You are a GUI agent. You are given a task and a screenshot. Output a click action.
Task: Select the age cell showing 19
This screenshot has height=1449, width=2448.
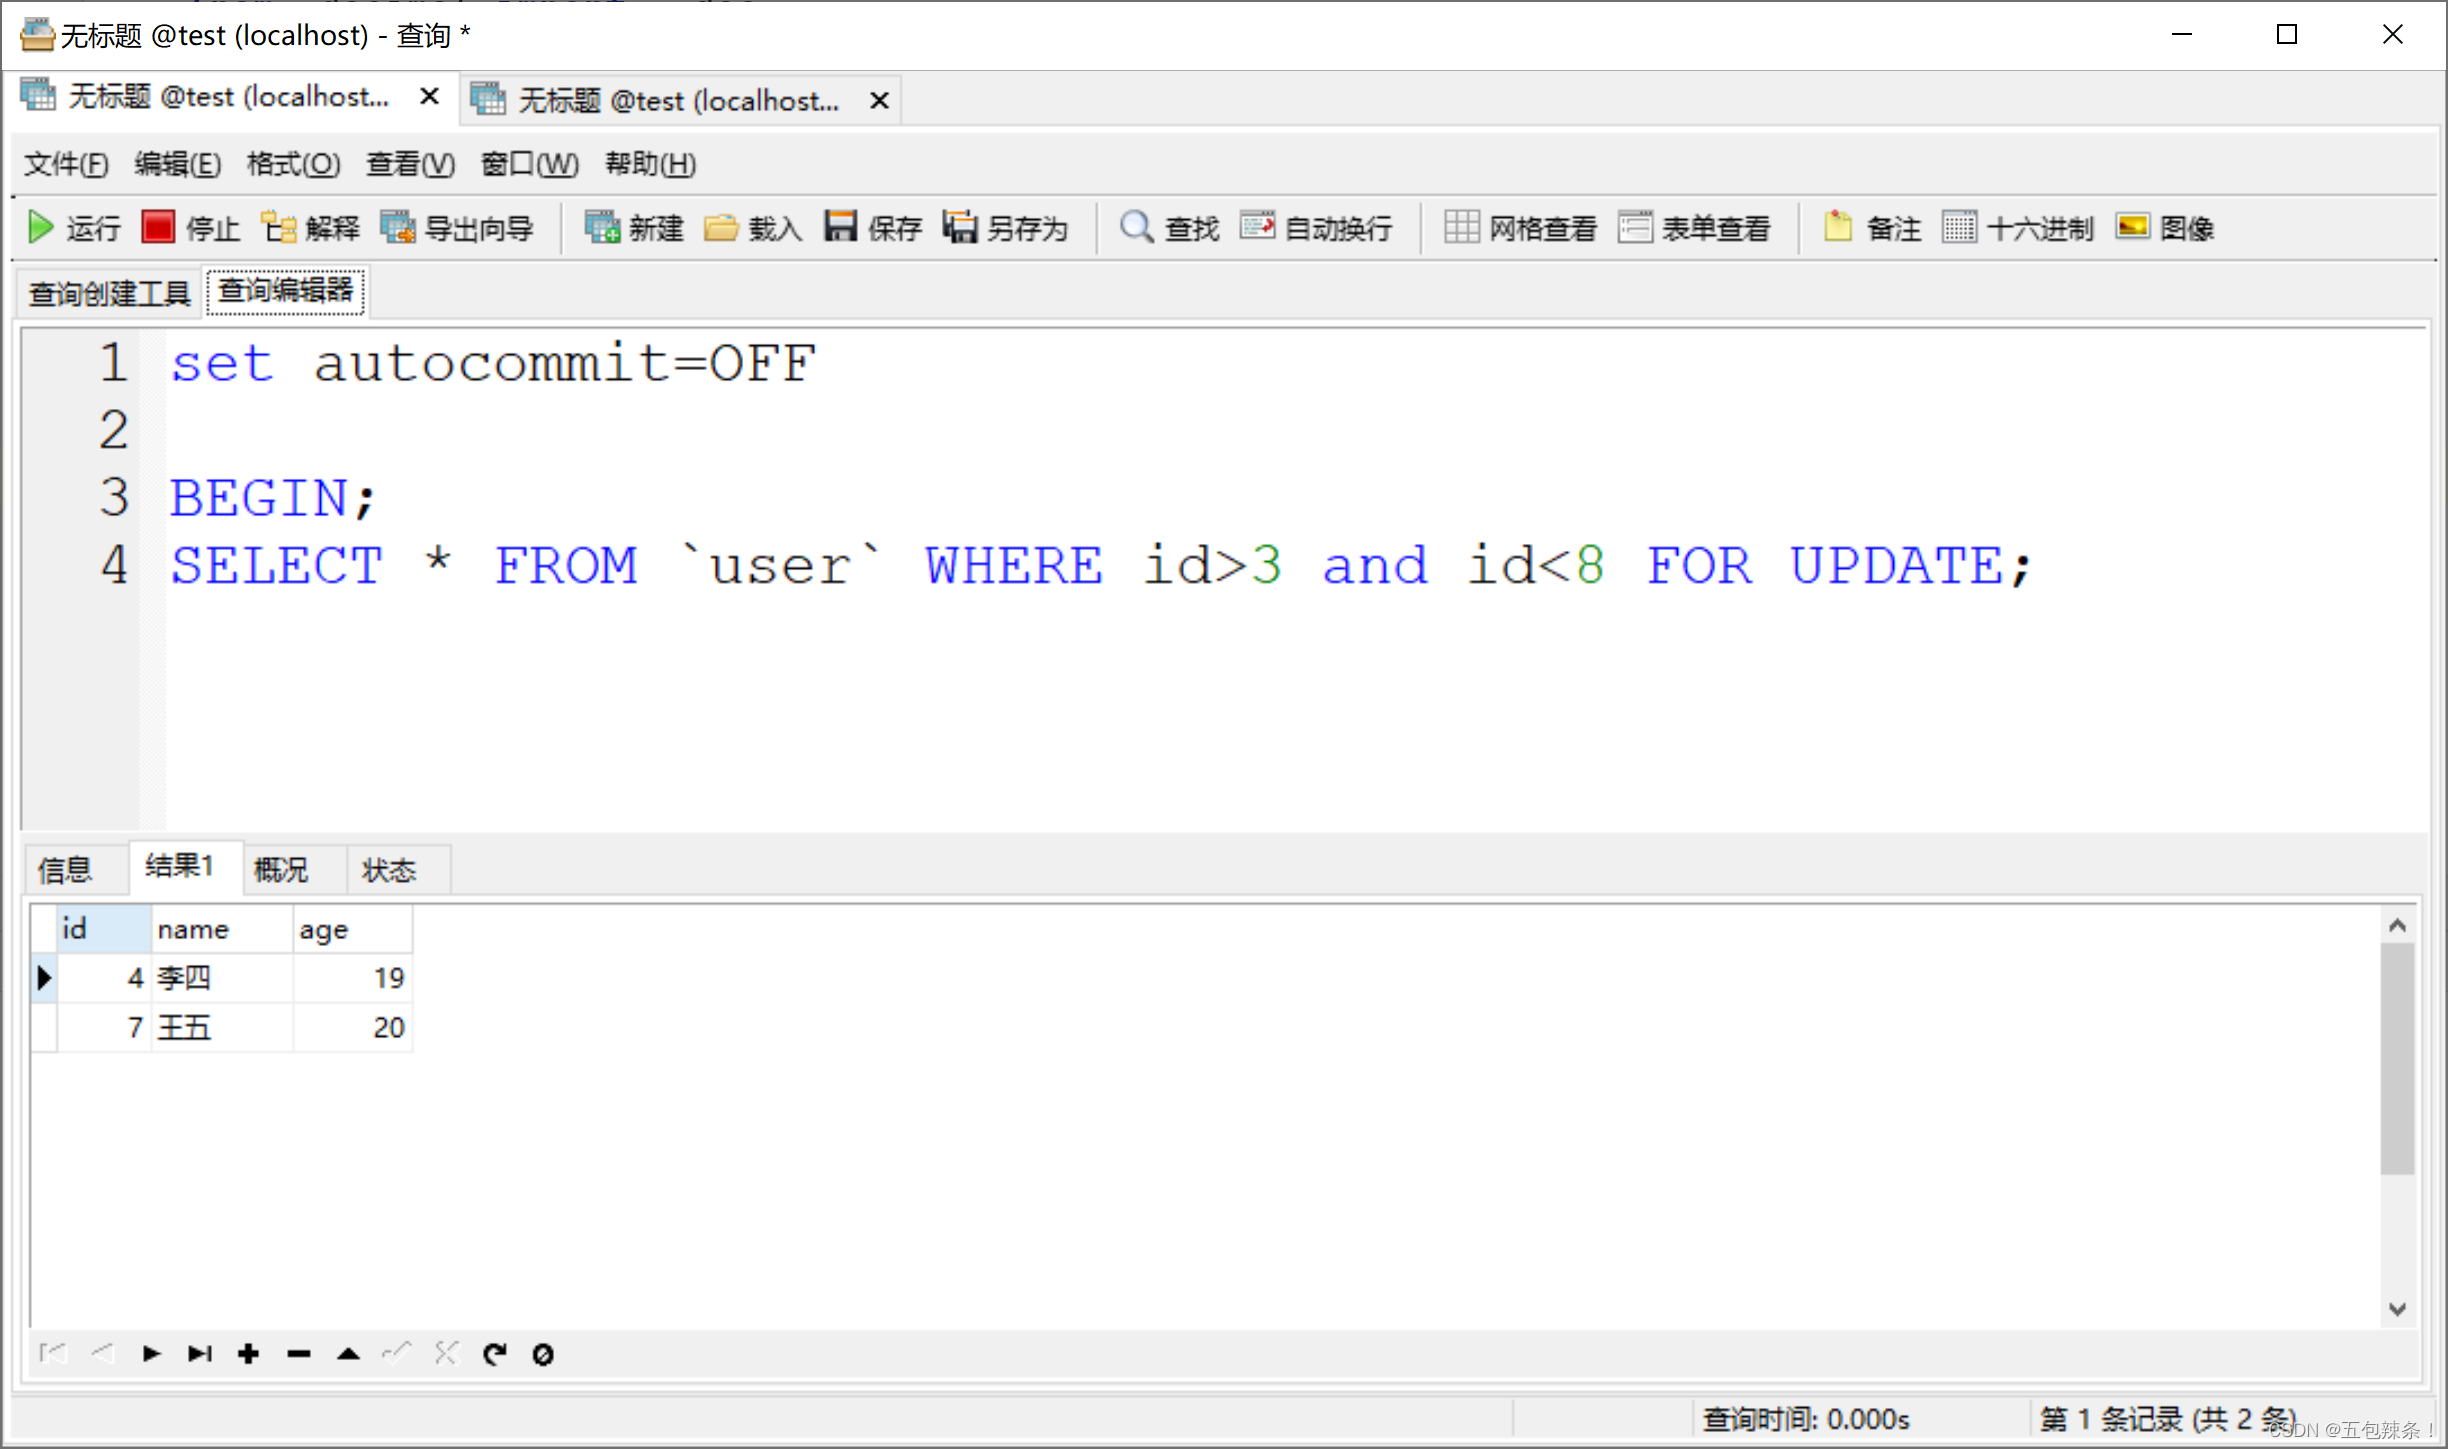(352, 977)
